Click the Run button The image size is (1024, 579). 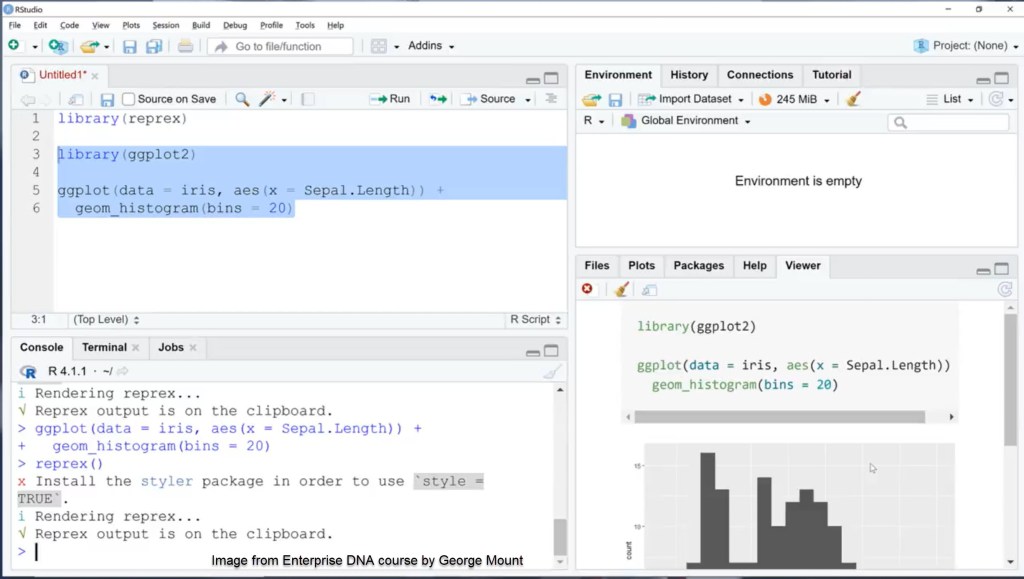(x=391, y=99)
